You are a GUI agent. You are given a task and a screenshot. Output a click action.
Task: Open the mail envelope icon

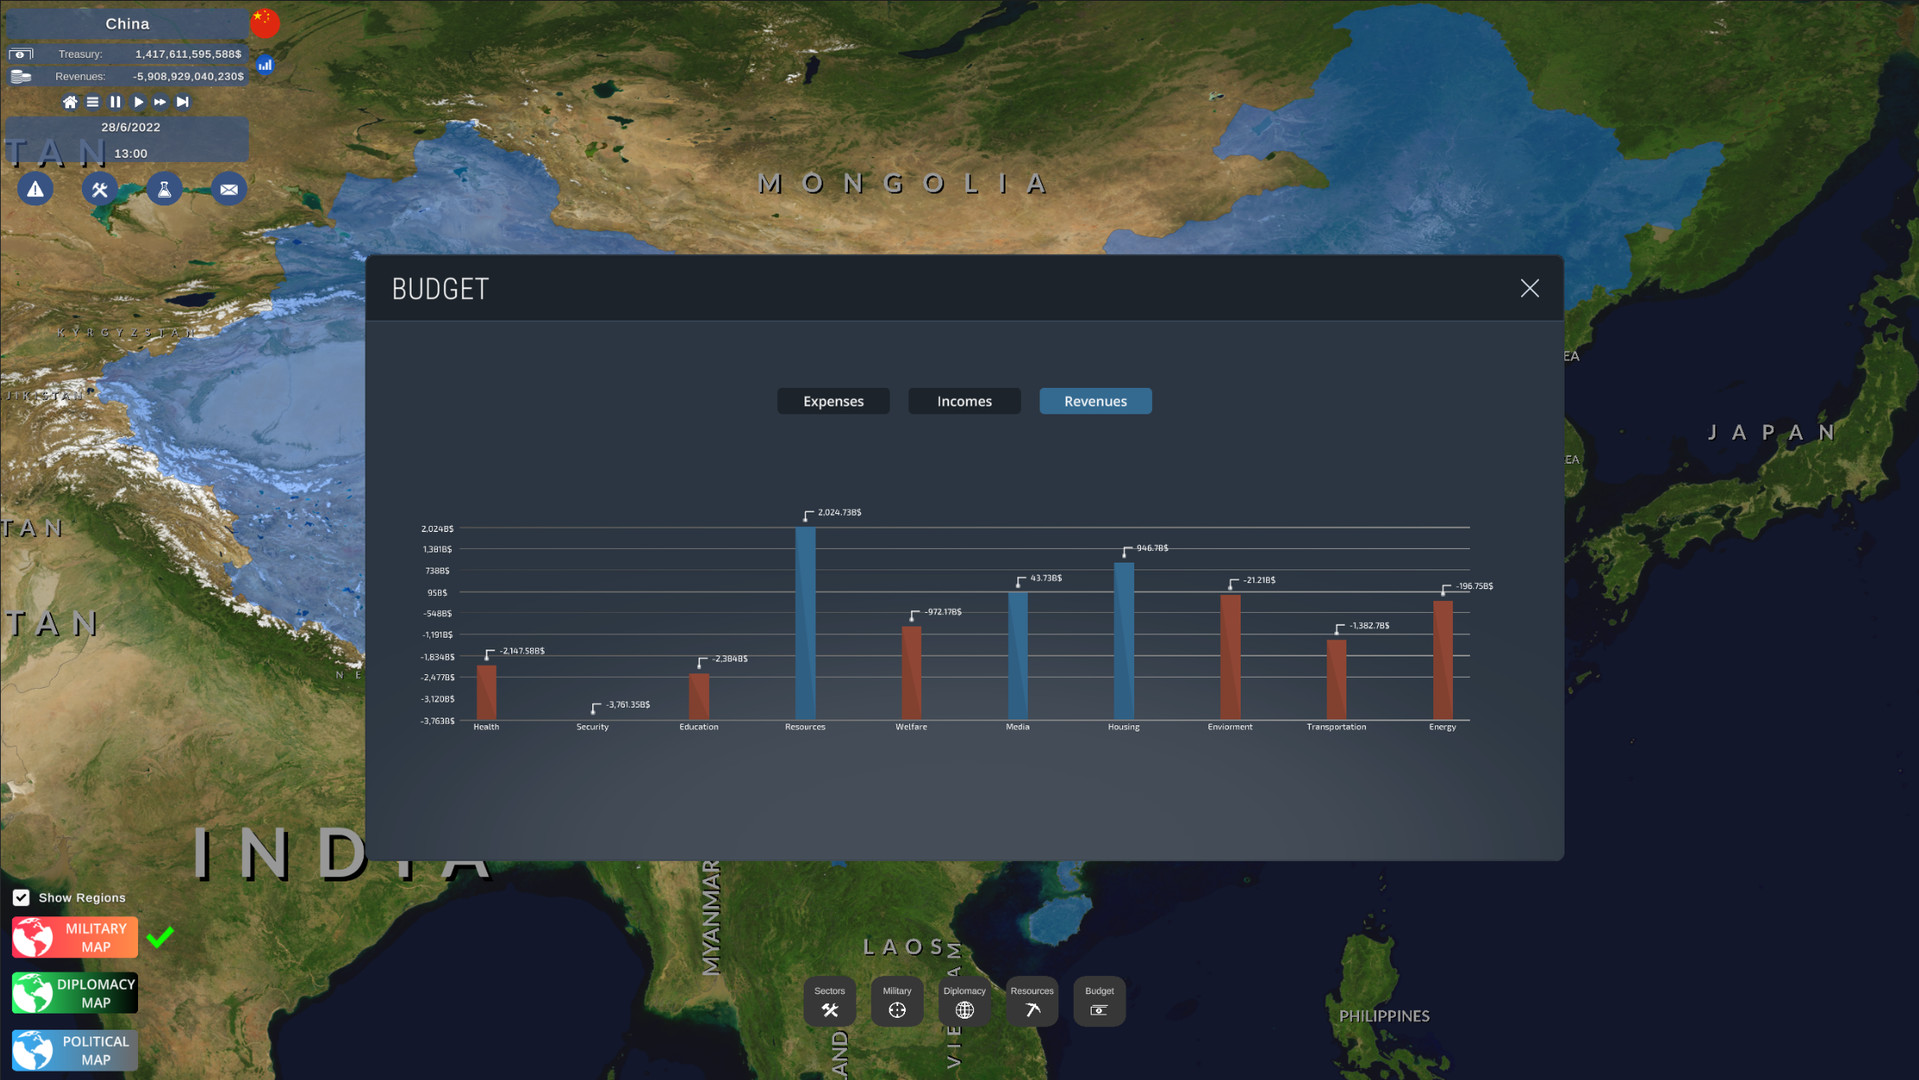(229, 189)
